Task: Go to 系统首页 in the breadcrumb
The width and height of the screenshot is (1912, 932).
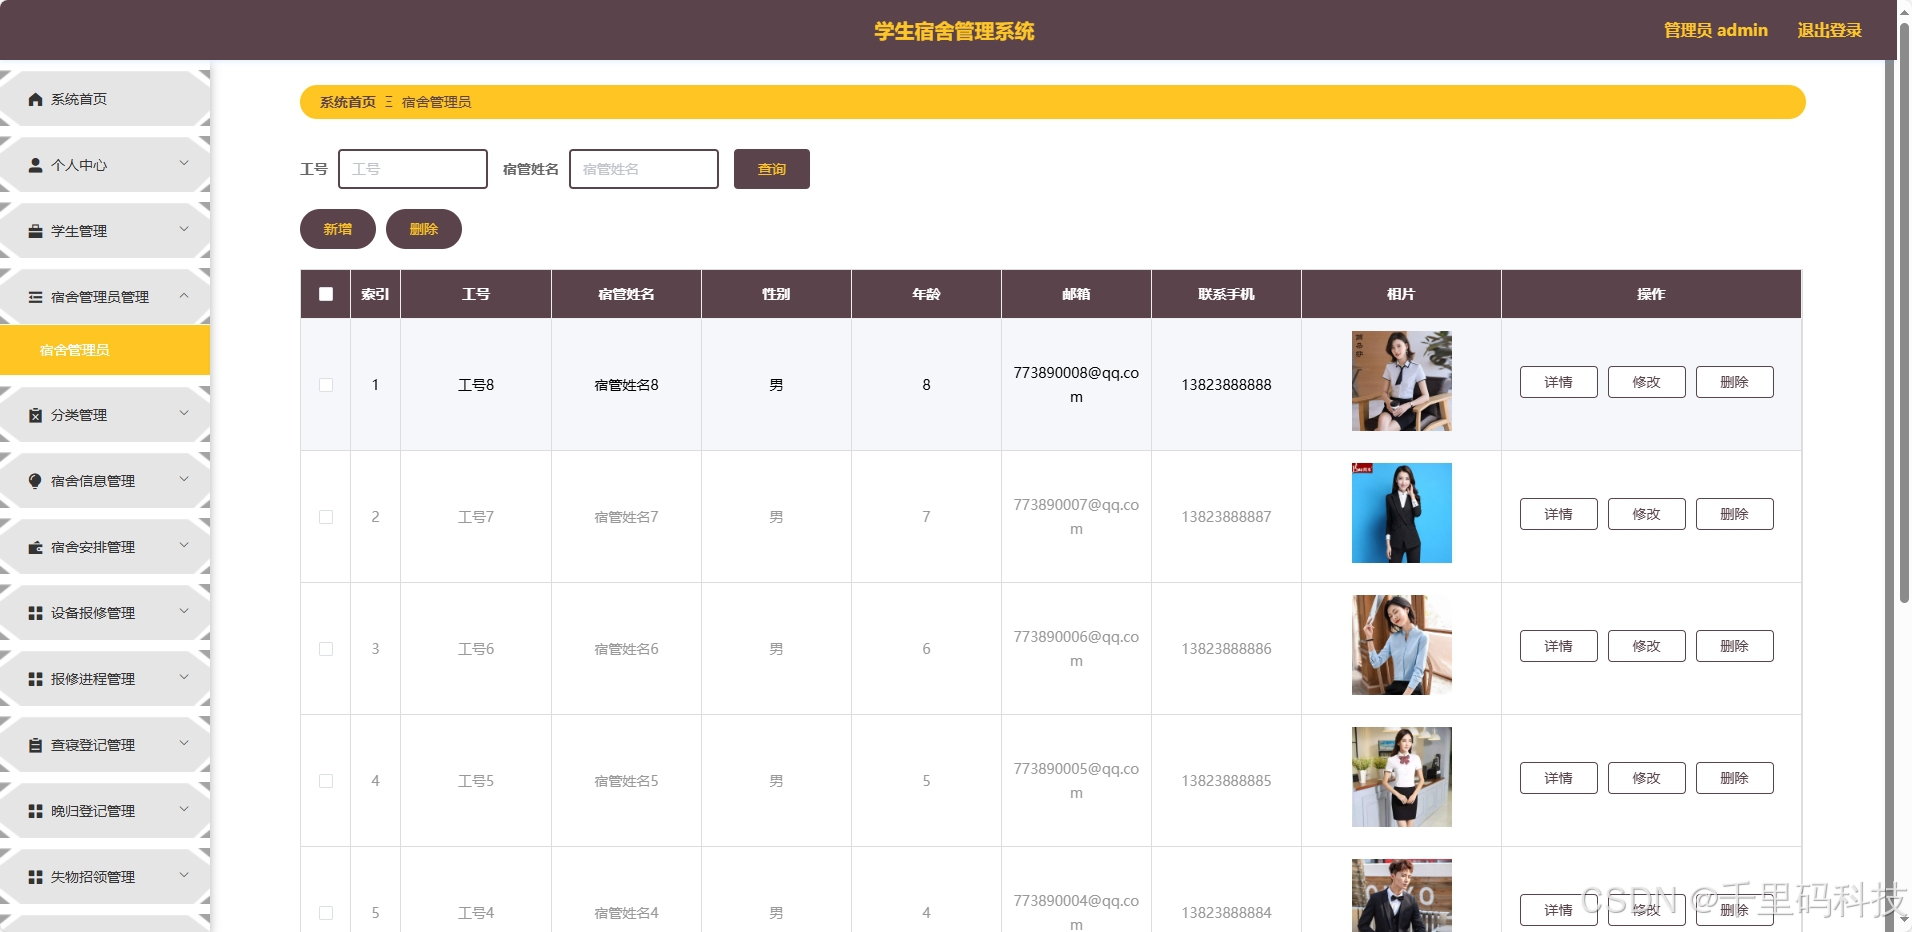Action: pos(348,102)
